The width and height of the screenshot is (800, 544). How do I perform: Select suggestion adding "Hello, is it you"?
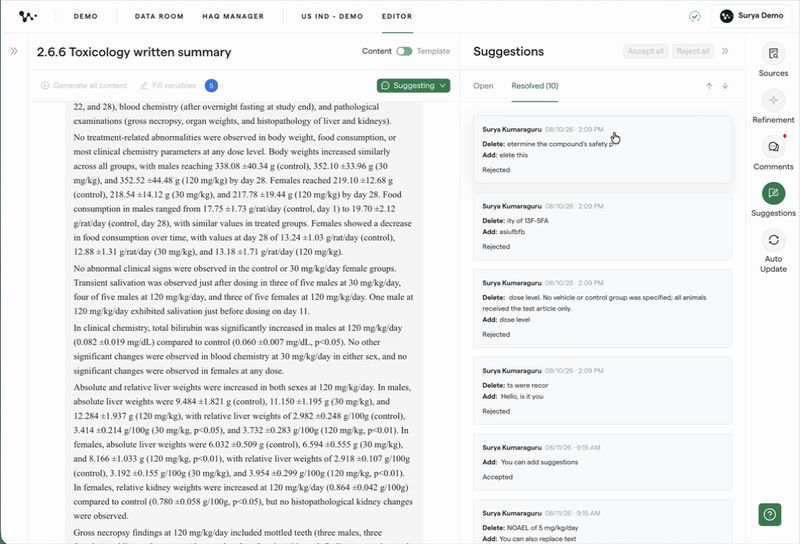pyautogui.click(x=603, y=390)
